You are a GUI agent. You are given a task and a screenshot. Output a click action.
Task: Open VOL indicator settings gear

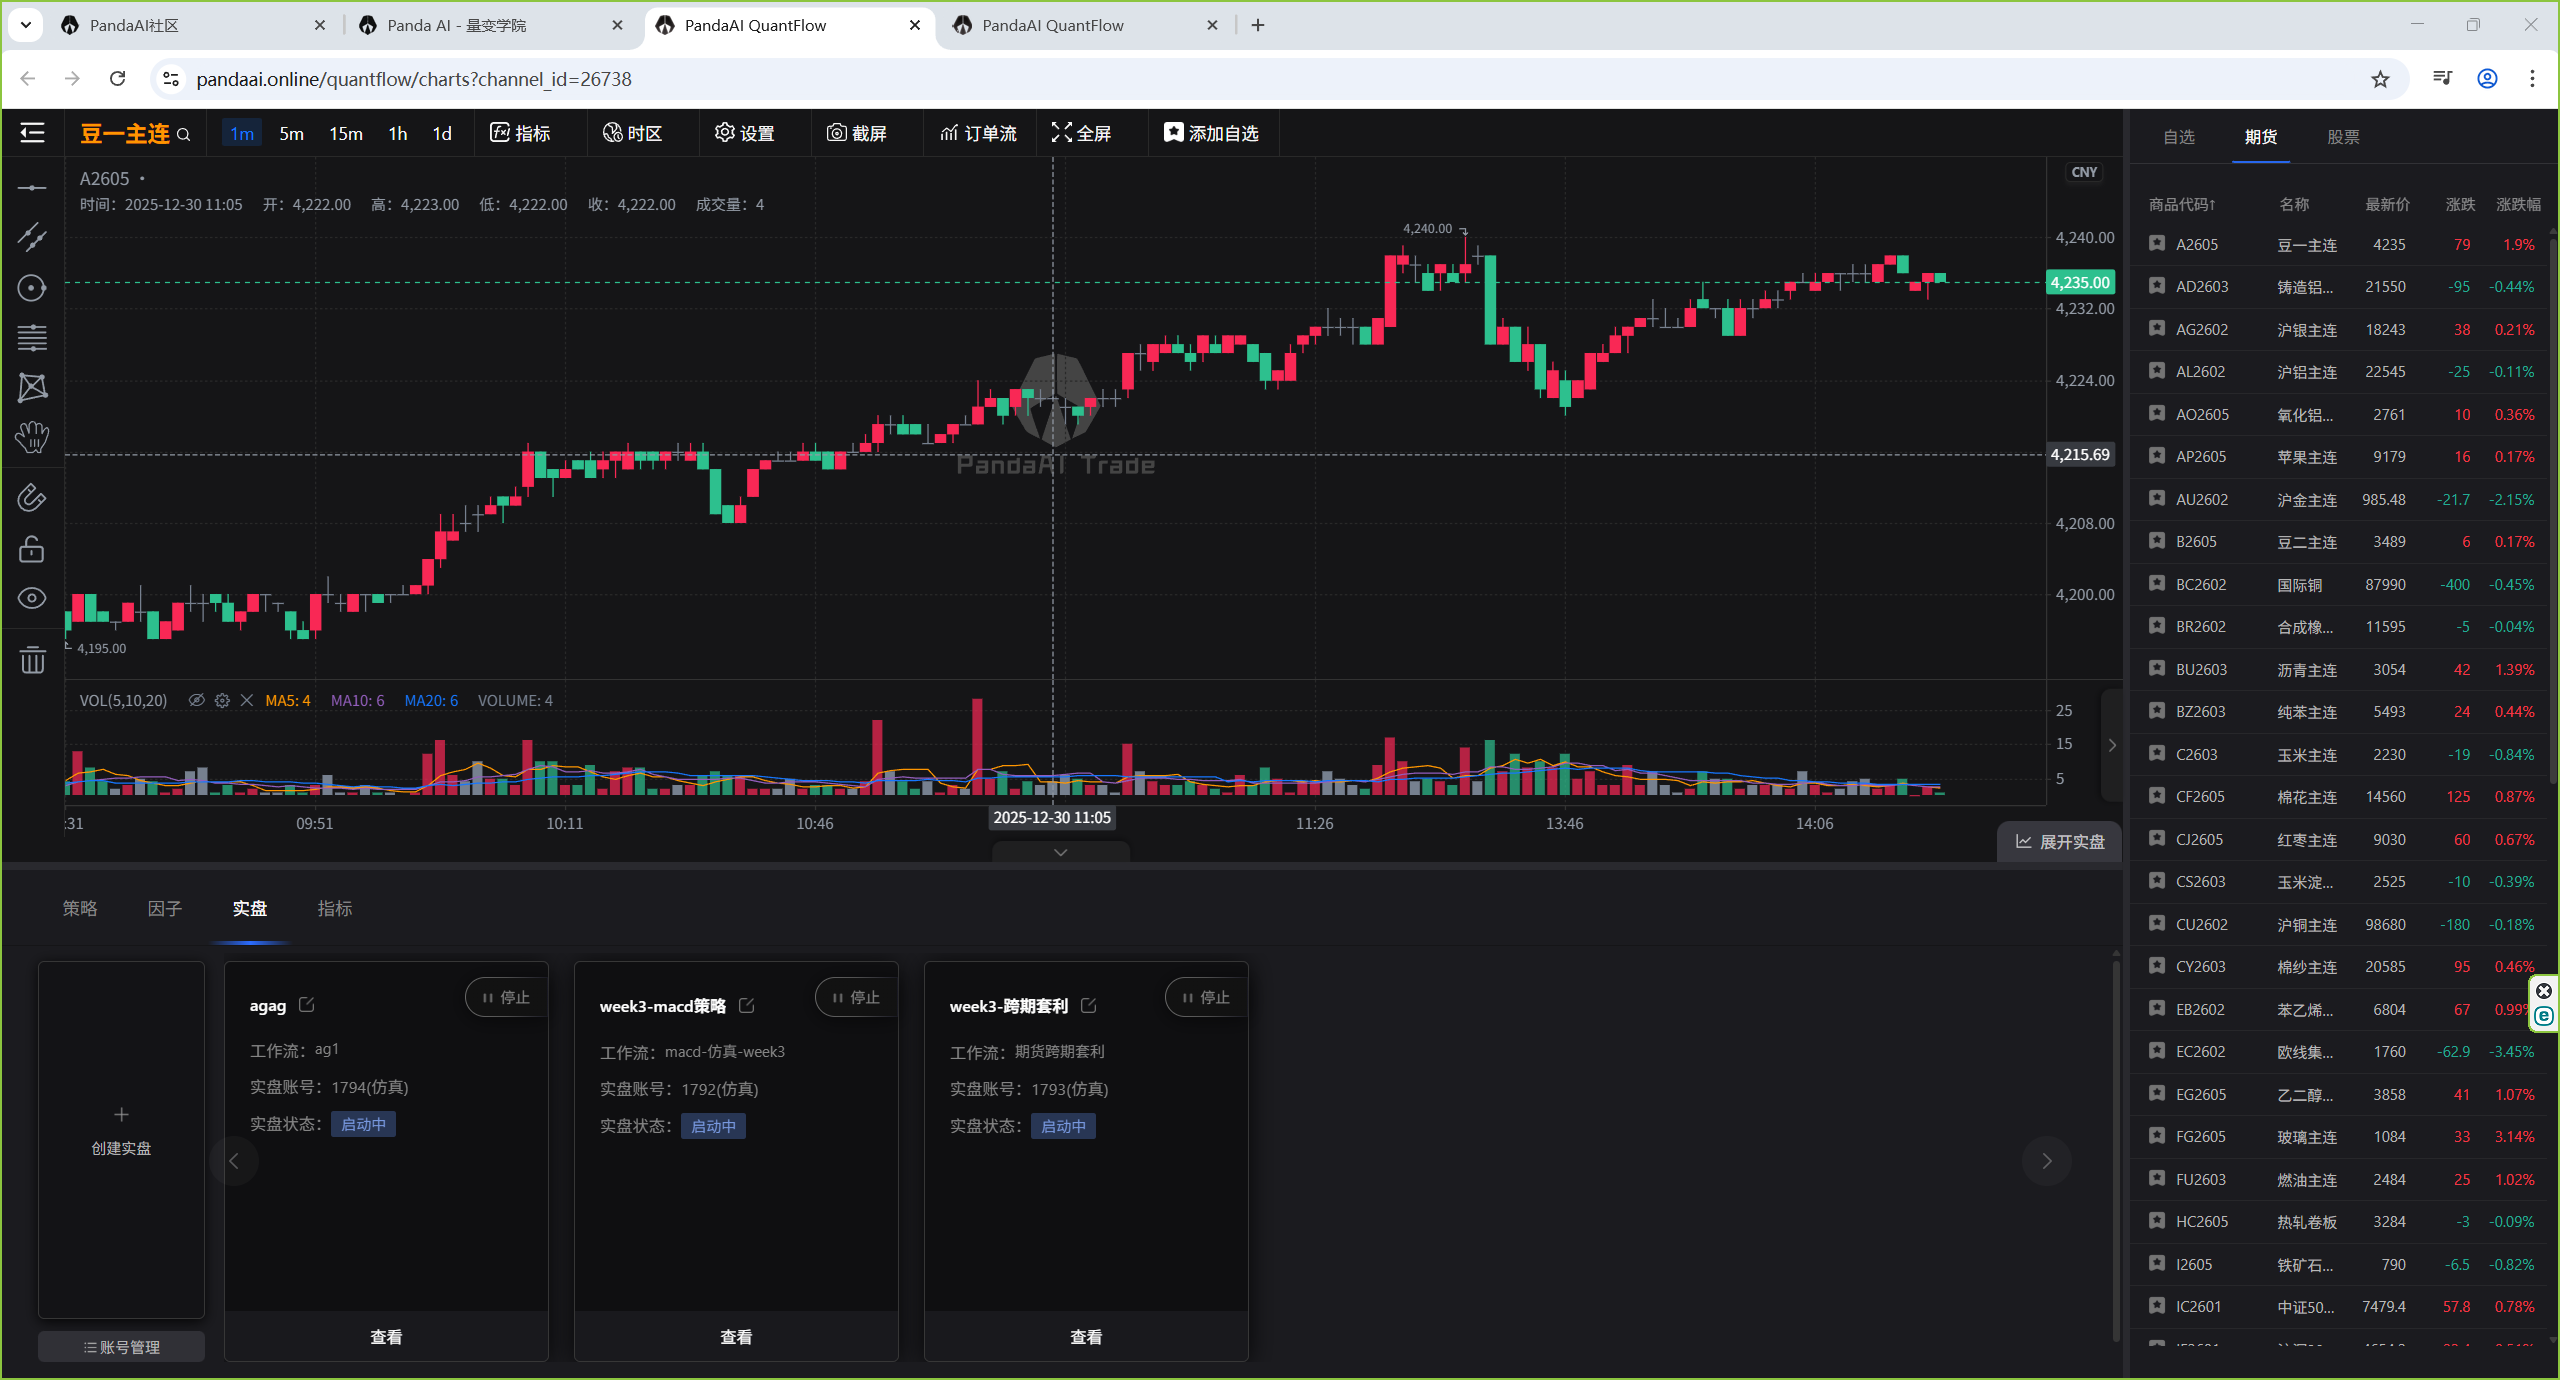click(x=222, y=700)
